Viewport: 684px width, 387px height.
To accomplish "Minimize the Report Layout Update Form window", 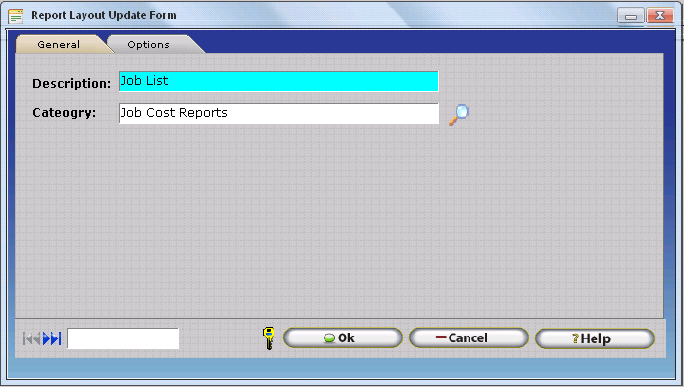I will [x=631, y=16].
